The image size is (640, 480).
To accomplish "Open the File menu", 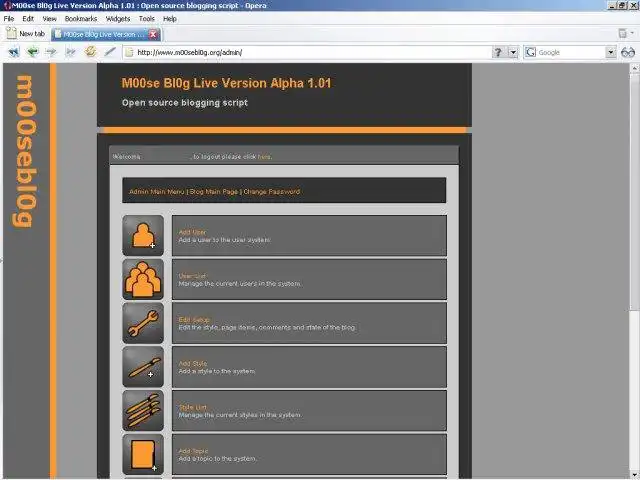I will click(x=9, y=19).
